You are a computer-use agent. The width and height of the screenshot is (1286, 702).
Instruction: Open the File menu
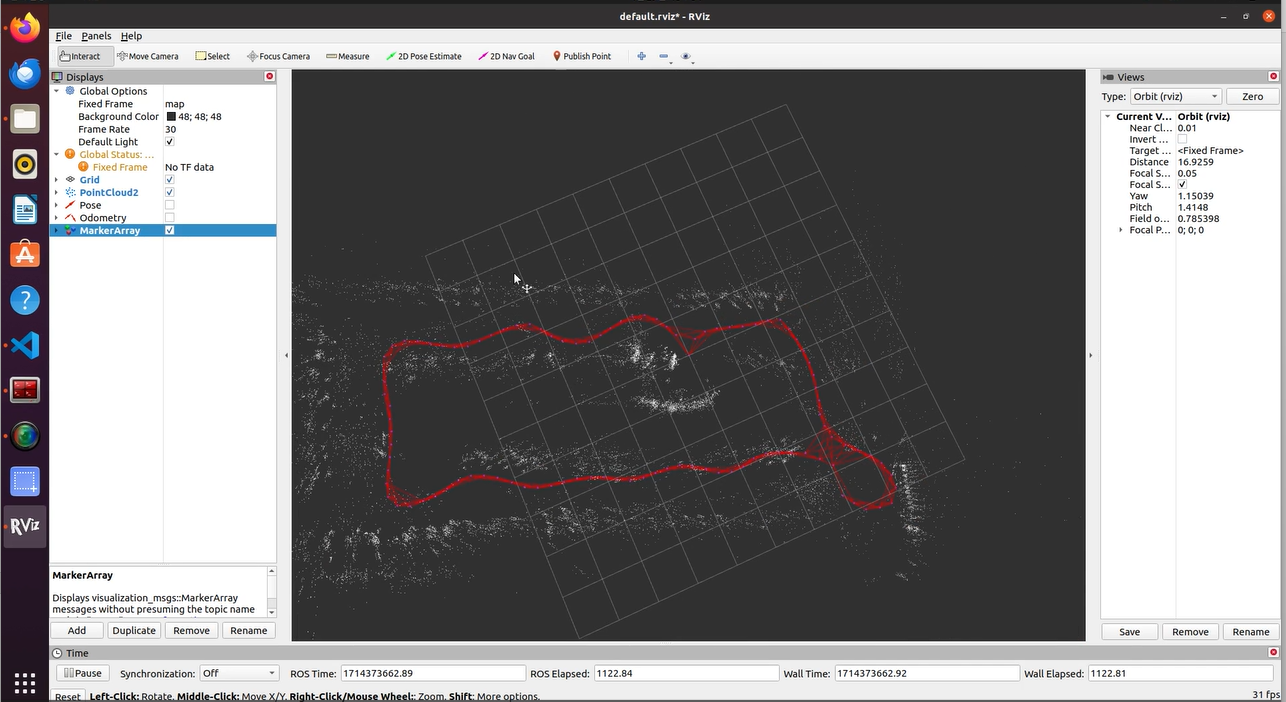click(x=63, y=36)
